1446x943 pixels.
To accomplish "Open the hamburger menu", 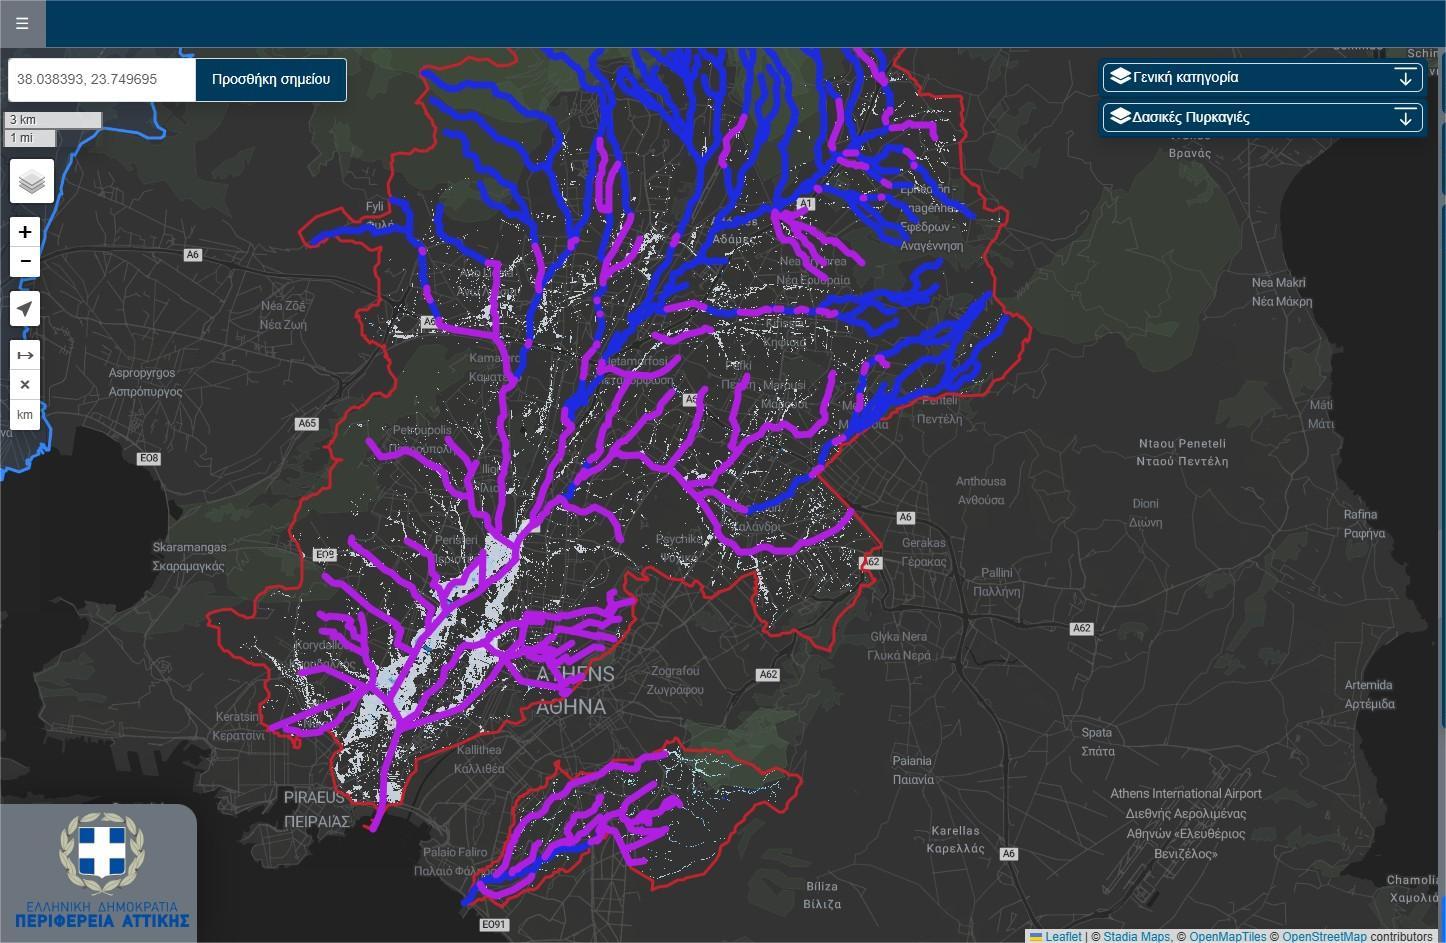I will click(22, 23).
